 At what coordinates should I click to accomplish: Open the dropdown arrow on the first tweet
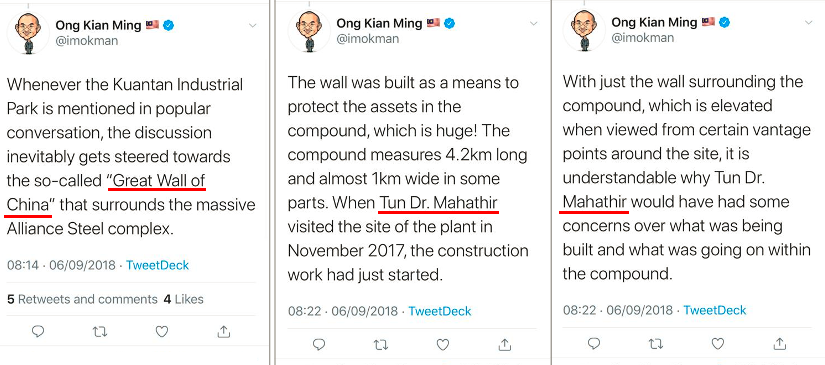click(253, 25)
